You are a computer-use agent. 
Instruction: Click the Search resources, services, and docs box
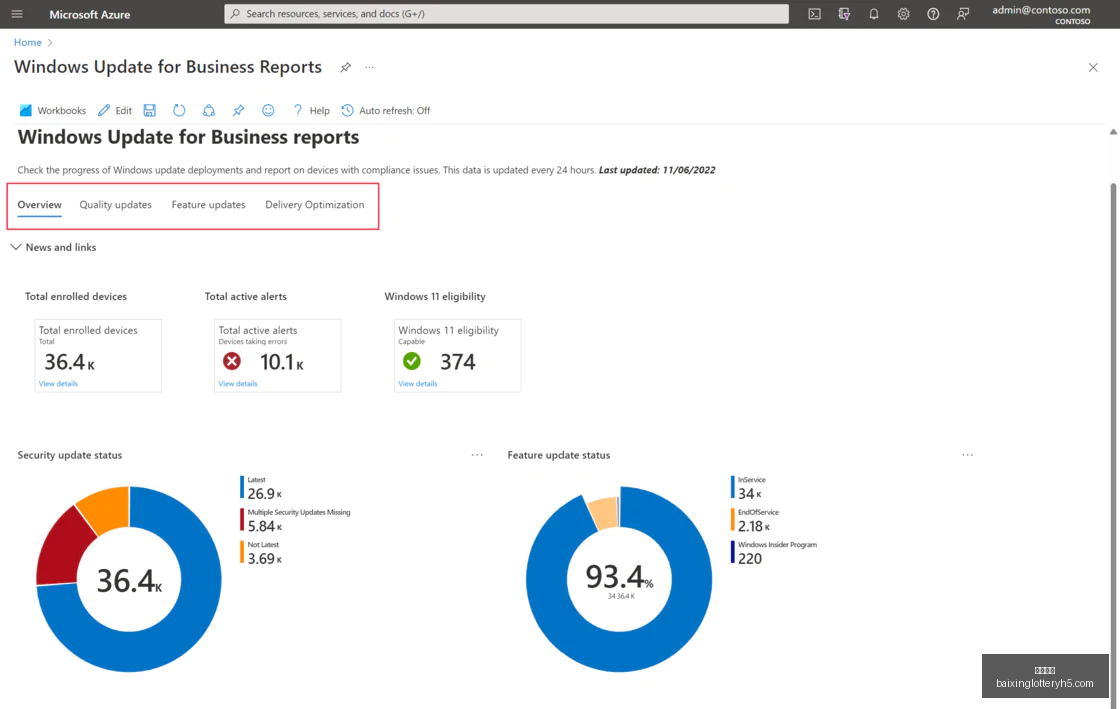pyautogui.click(x=506, y=14)
